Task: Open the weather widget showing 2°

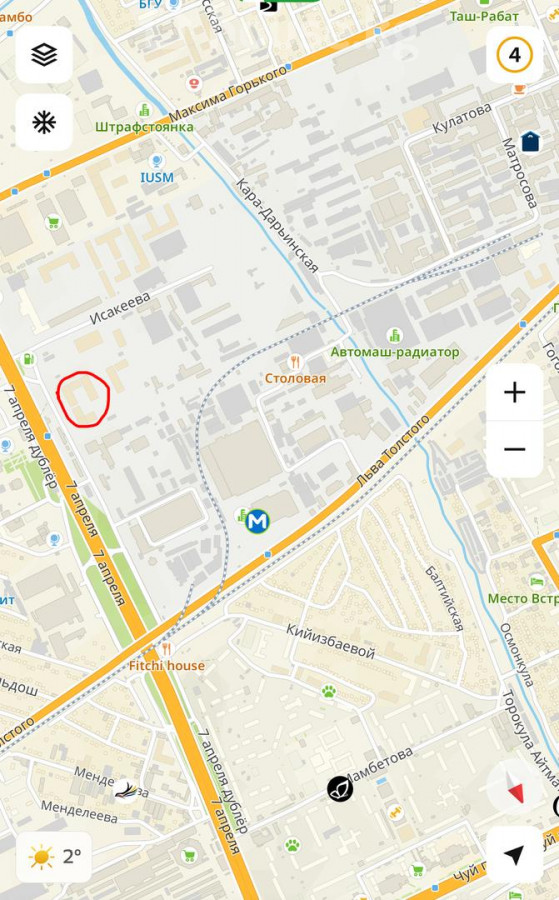Action: tap(54, 857)
